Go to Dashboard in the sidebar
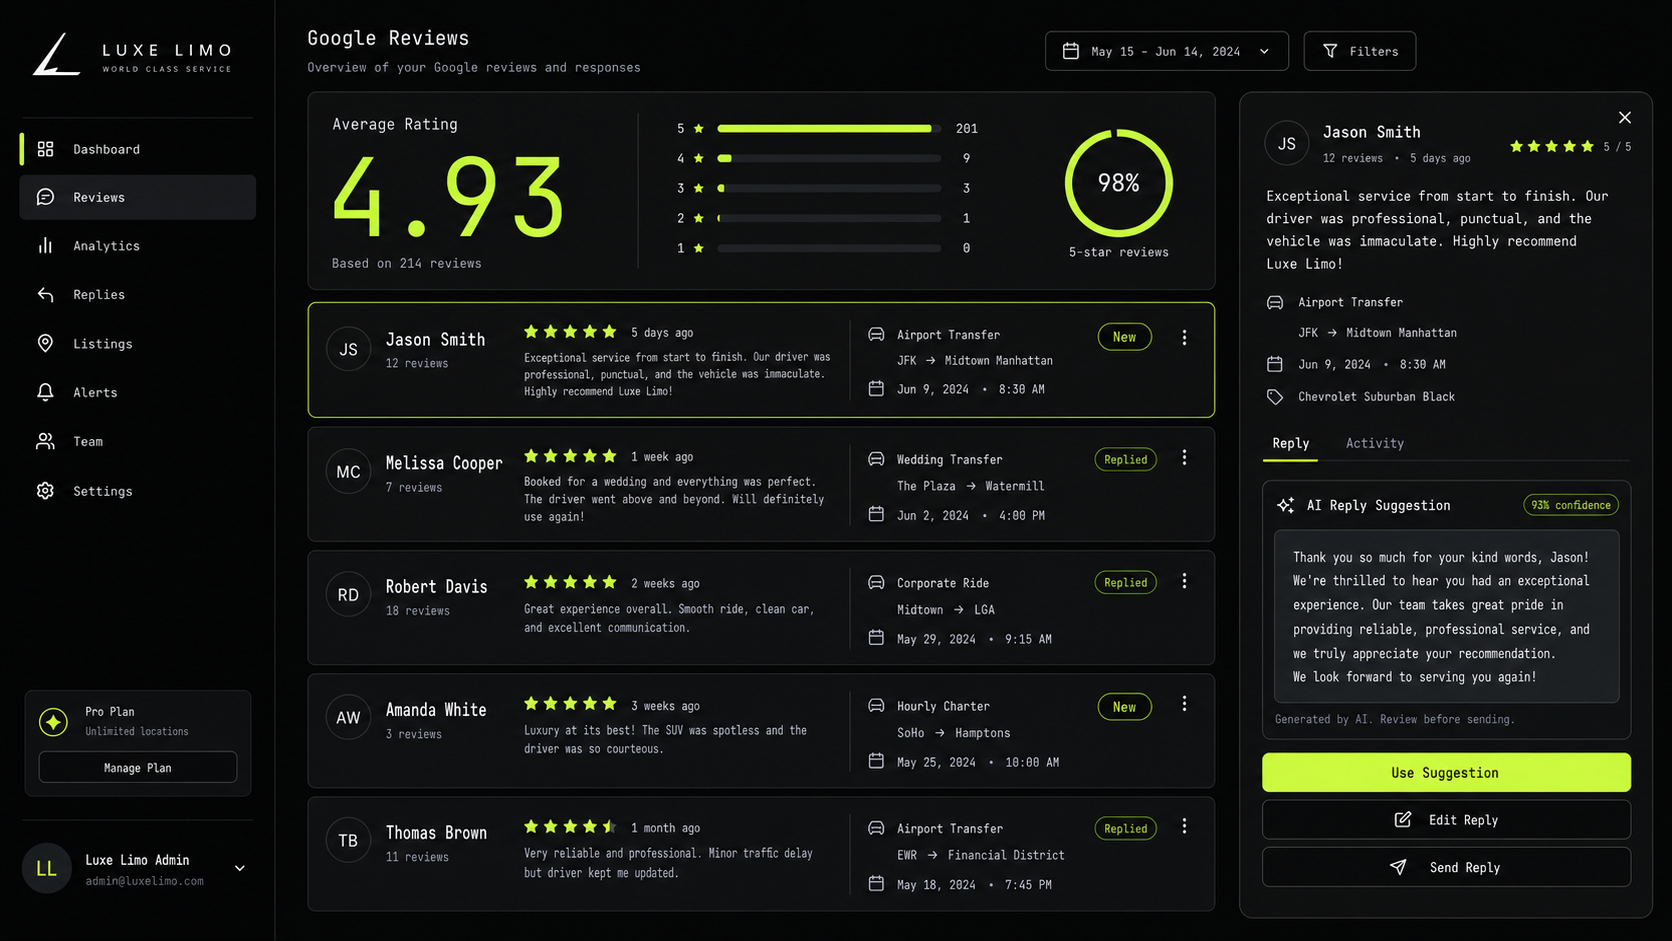Screen dimensions: 1672x941 click(137, 149)
